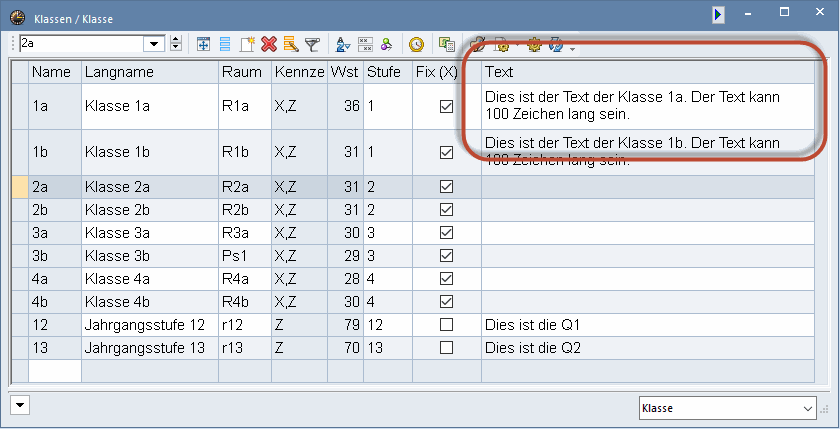Uncheck Fix checkbox for class 2a
The width and height of the screenshot is (840, 429).
pyautogui.click(x=446, y=187)
